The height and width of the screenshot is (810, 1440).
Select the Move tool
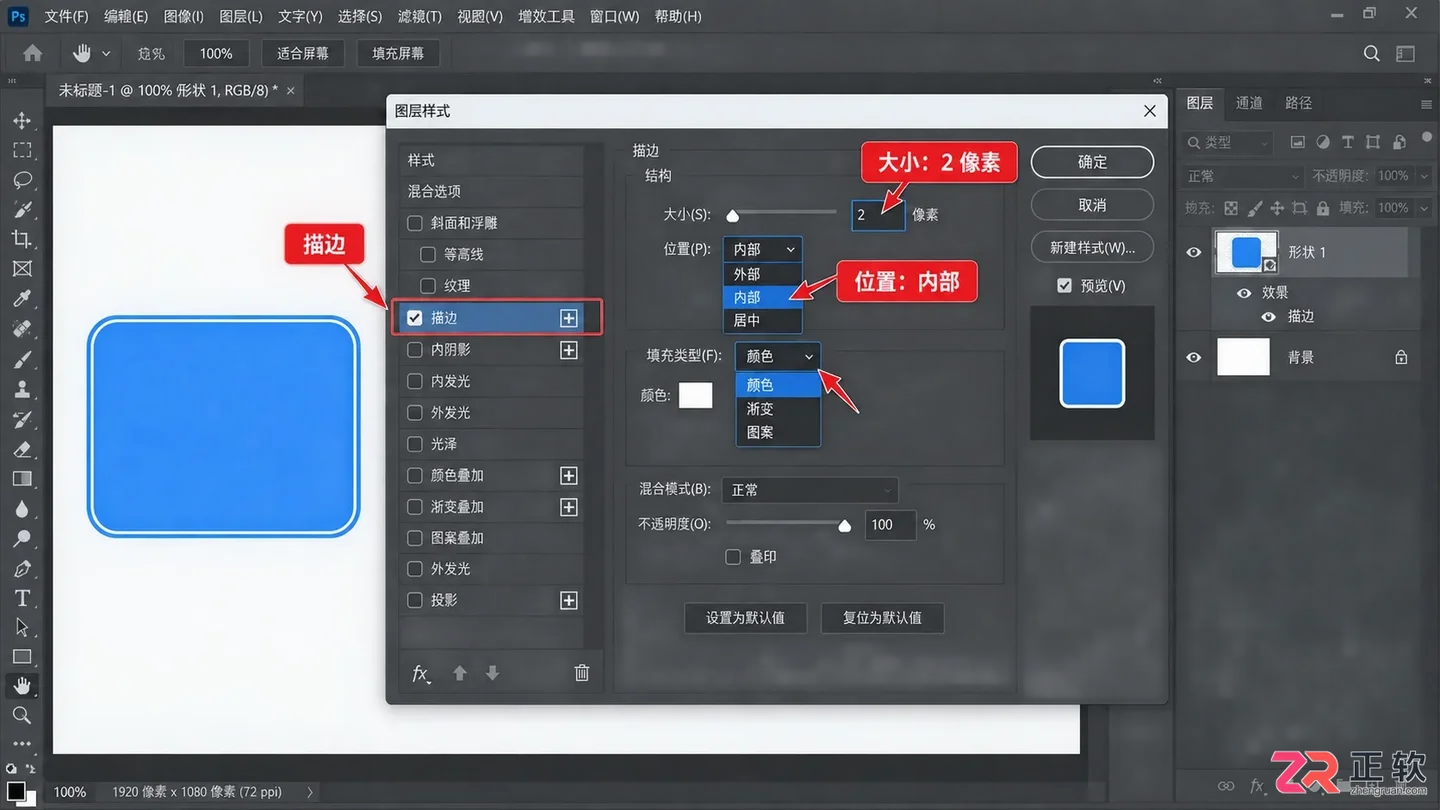(x=22, y=120)
